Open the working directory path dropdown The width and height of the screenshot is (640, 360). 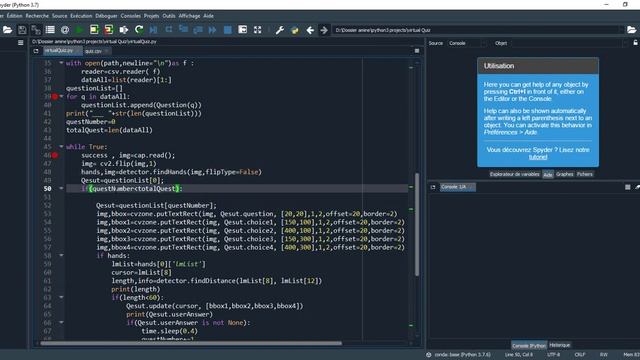(621, 30)
